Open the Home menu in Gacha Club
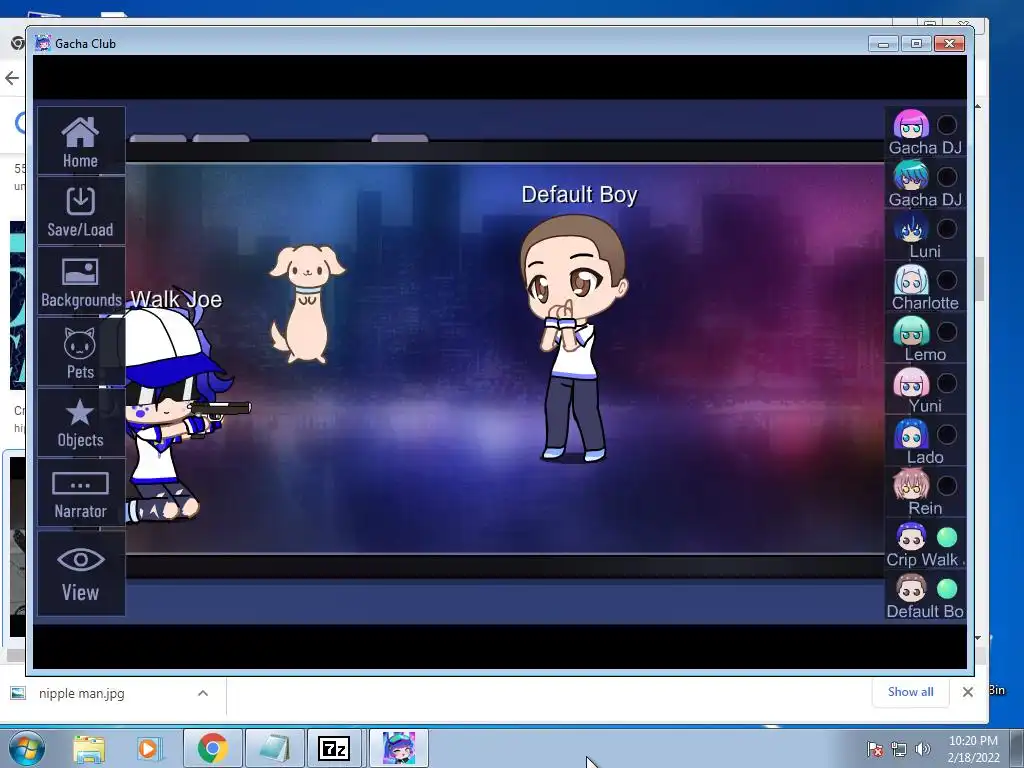 80,141
